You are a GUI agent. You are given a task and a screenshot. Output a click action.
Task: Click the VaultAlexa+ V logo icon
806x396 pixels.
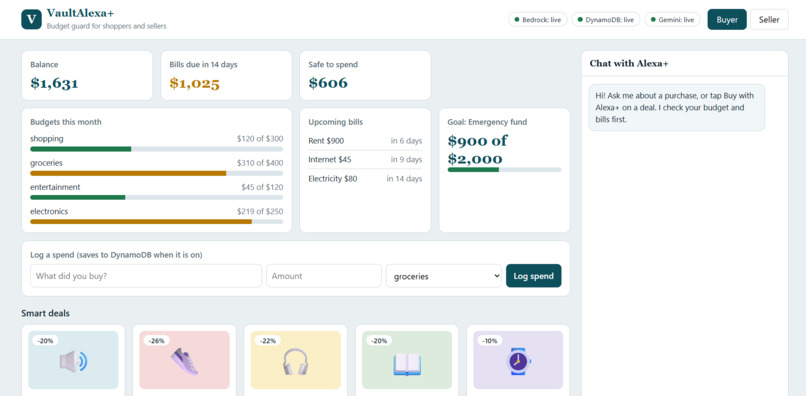31,20
